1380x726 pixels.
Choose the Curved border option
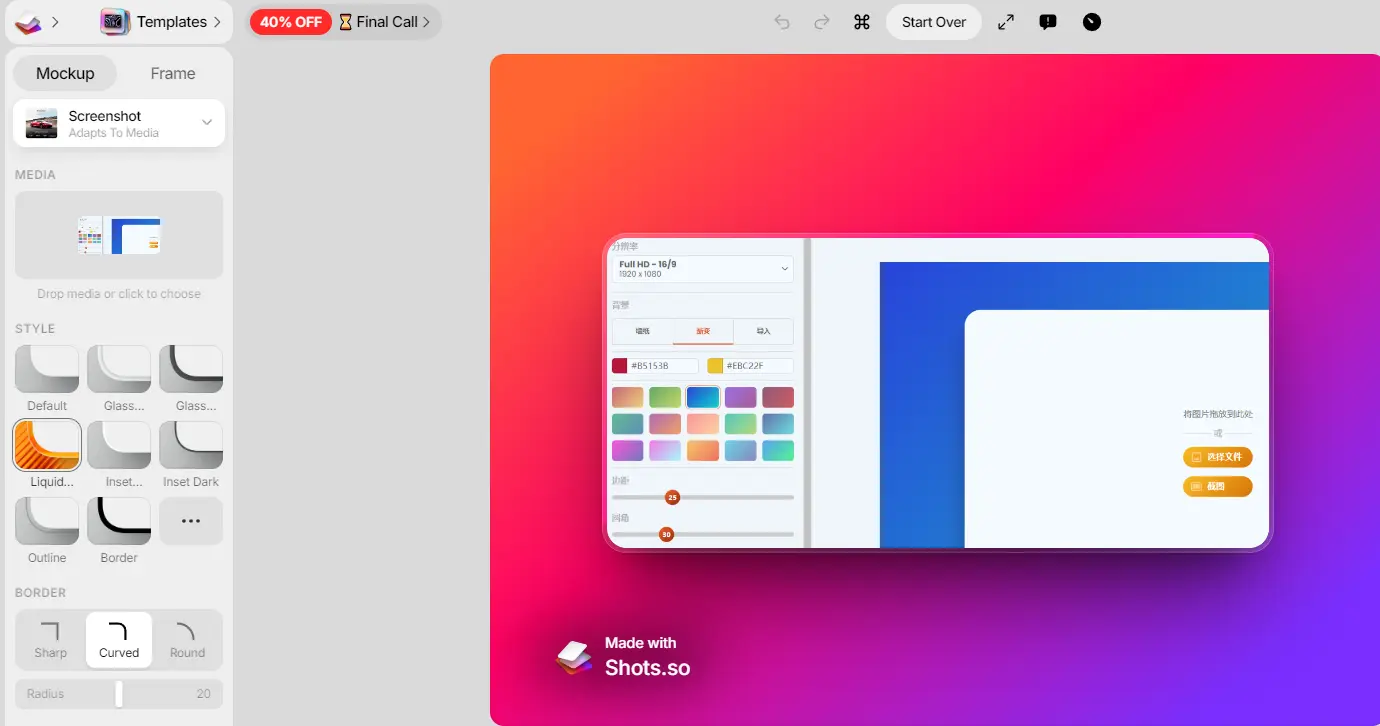click(x=119, y=640)
